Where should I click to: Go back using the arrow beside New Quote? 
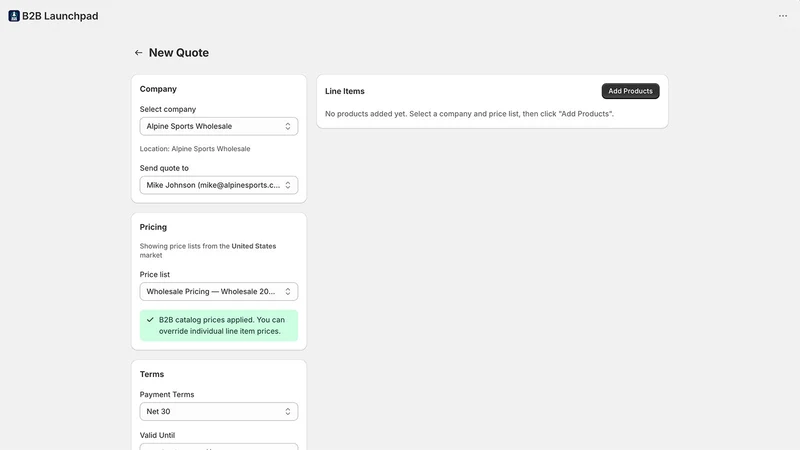coord(138,53)
